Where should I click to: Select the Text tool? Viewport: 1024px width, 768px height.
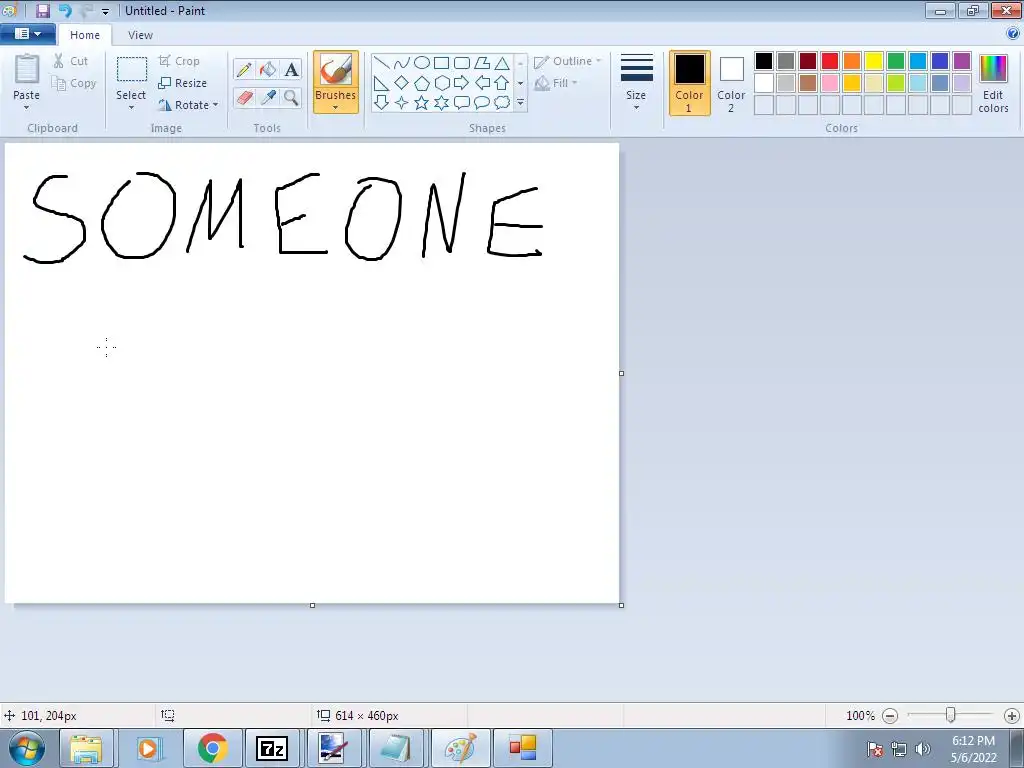pyautogui.click(x=291, y=69)
